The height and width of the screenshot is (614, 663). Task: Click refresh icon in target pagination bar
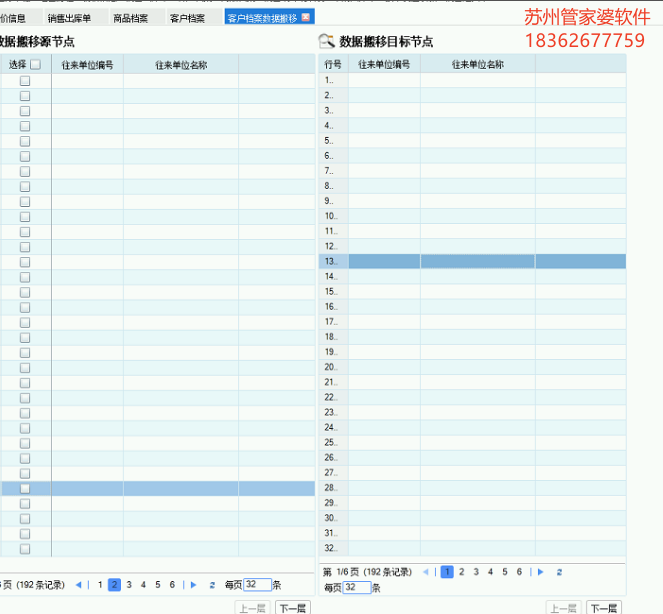pos(559,572)
